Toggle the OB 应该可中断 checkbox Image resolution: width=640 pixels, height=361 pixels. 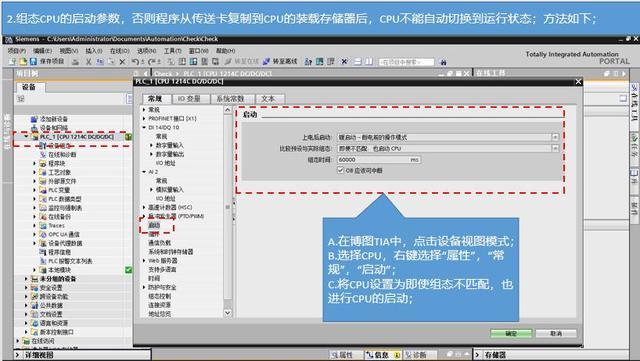(340, 170)
